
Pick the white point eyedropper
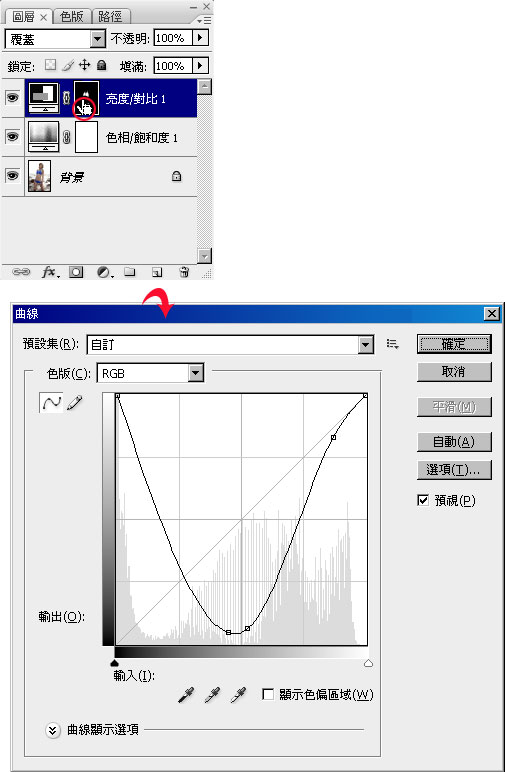point(238,695)
